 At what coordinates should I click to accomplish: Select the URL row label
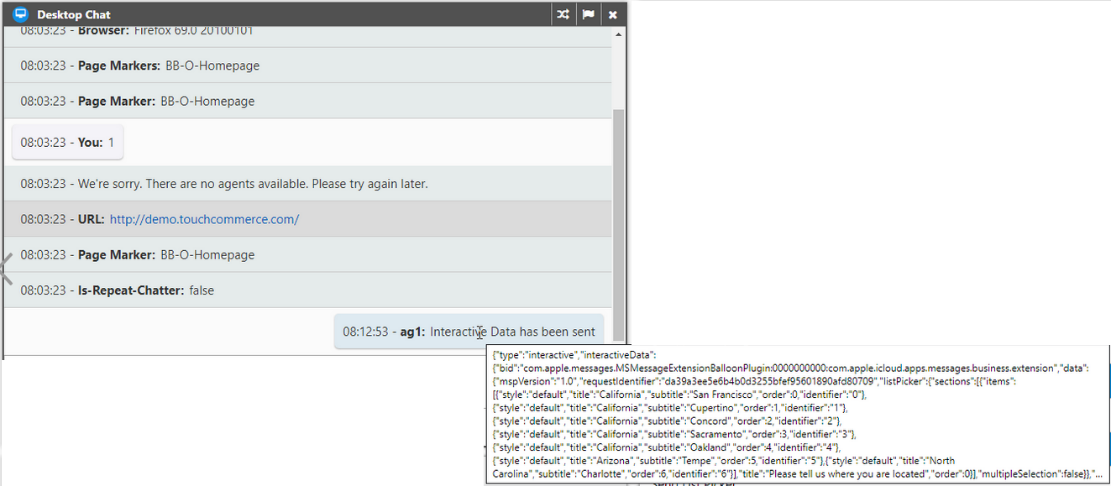[x=90, y=219]
